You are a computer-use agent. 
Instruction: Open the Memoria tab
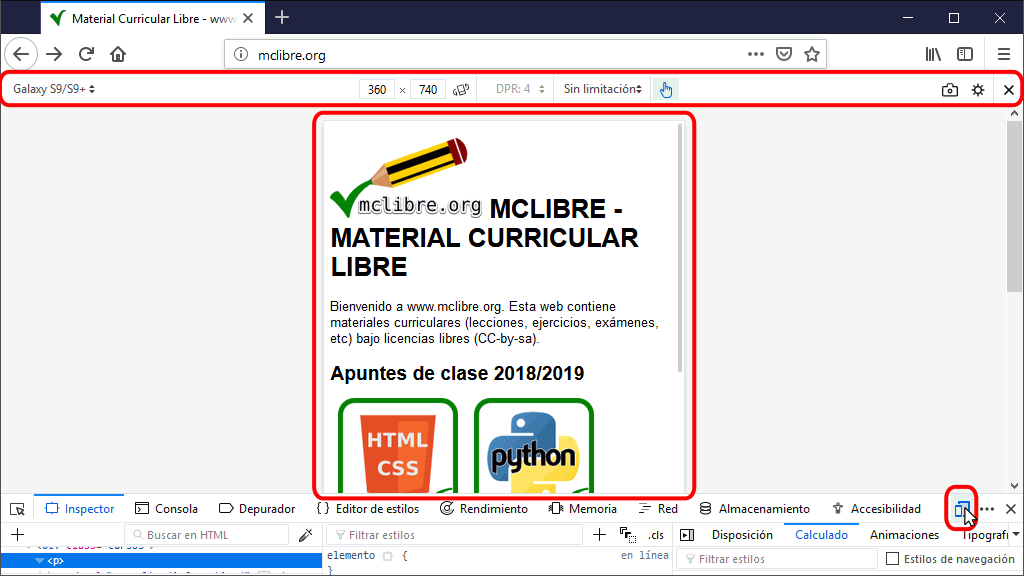(583, 509)
